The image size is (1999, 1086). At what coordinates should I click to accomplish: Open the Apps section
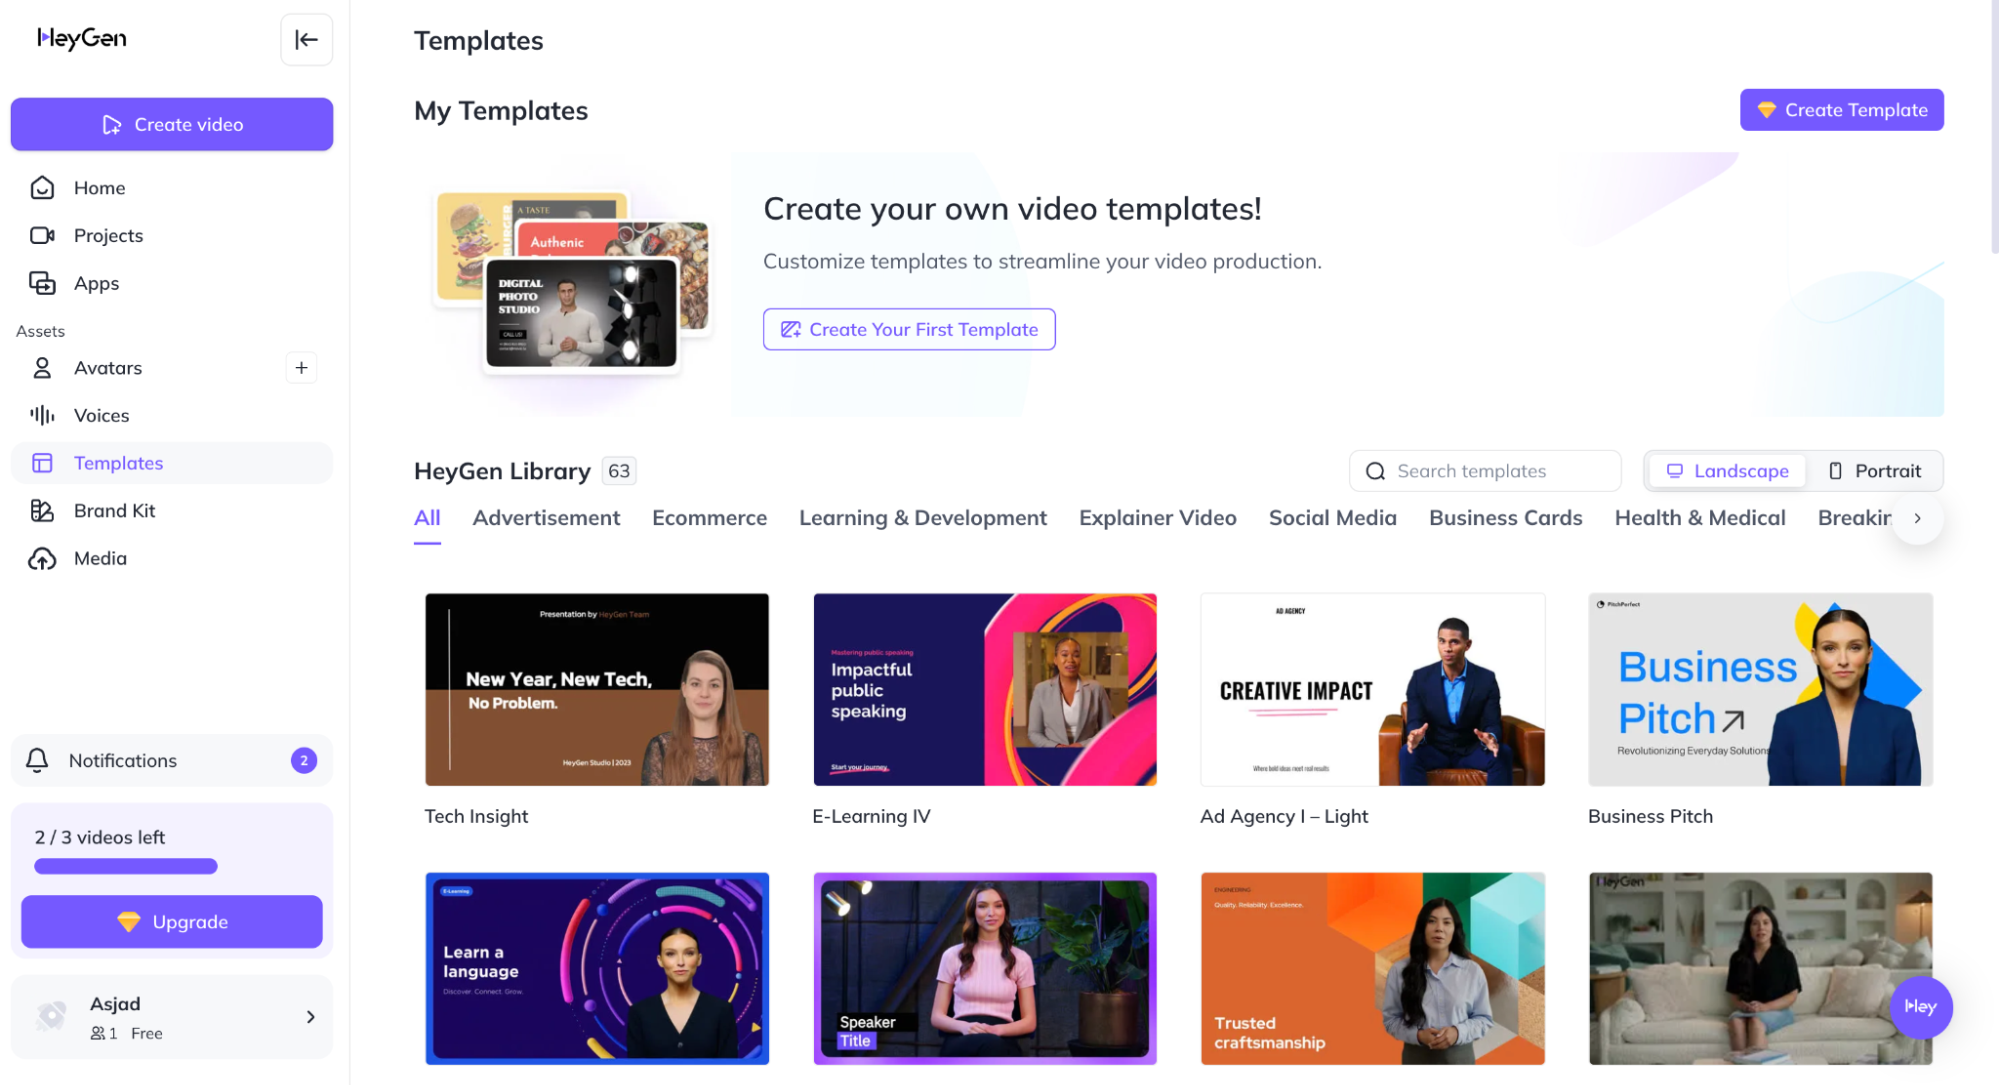96,283
